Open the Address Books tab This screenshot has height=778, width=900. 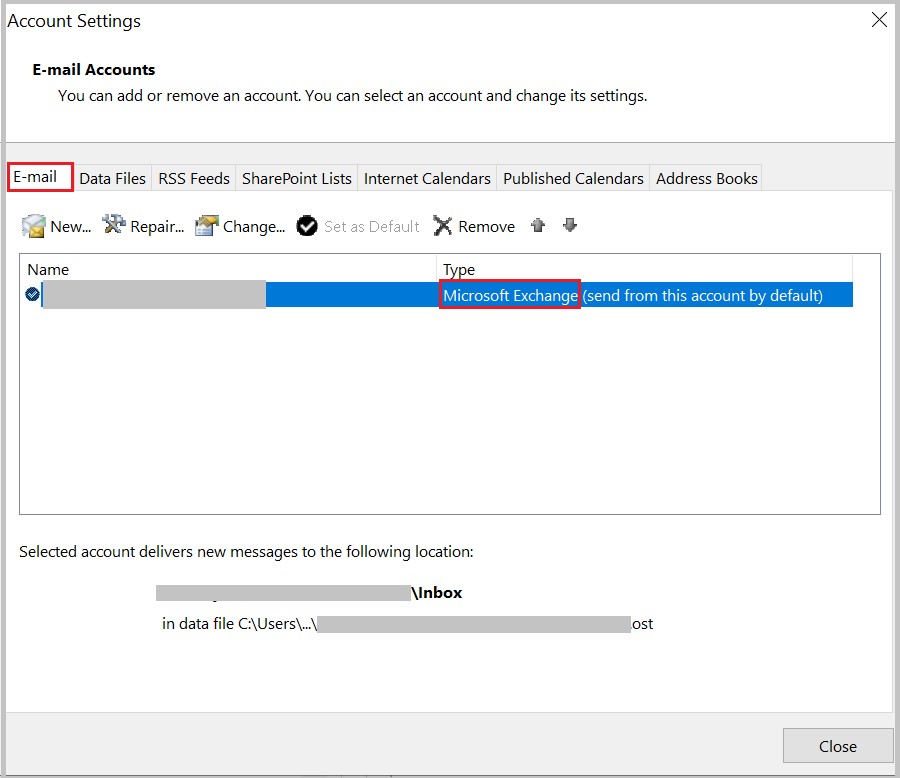[x=707, y=179]
